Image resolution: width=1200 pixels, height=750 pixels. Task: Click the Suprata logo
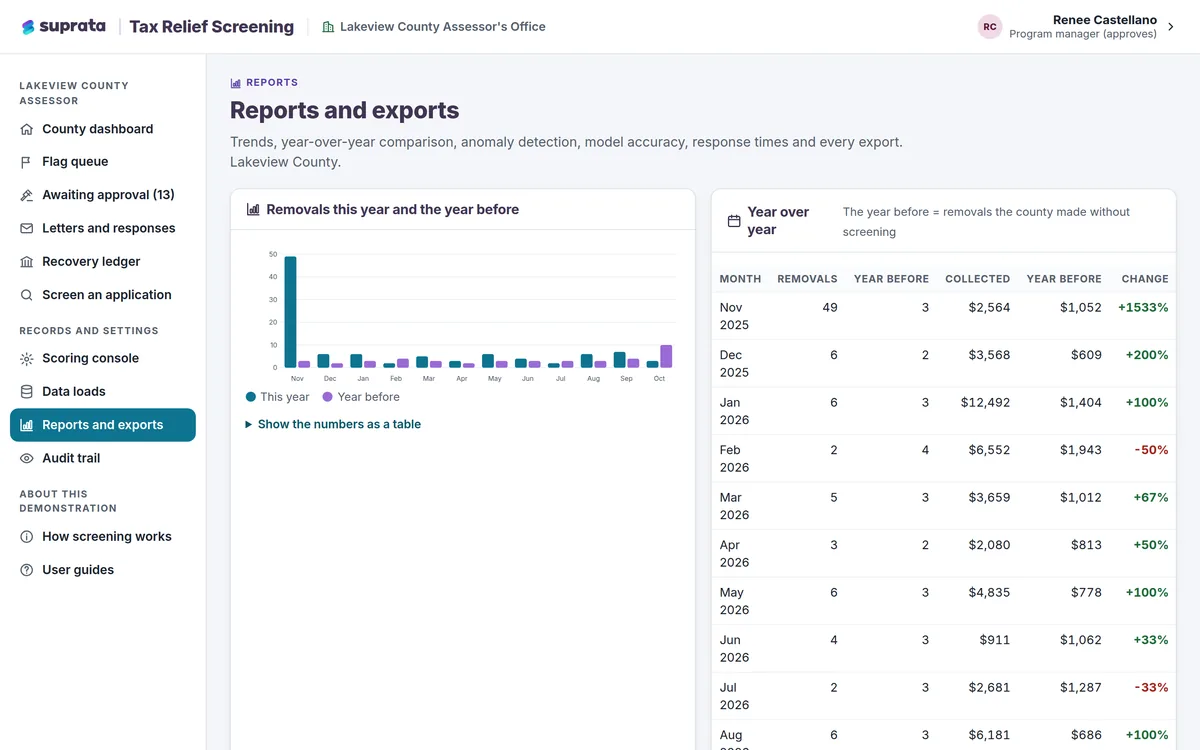63,27
